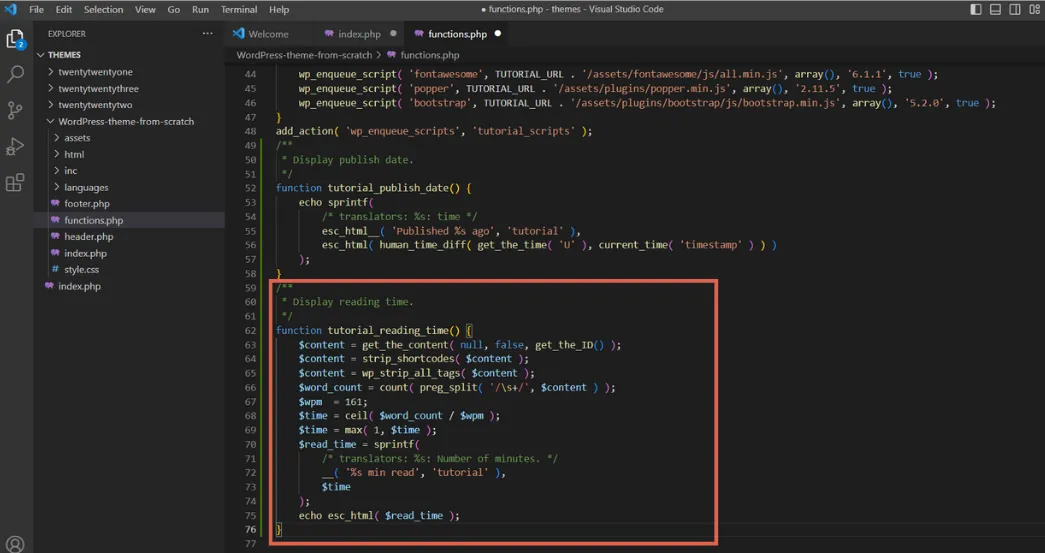Open style.css in the explorer
Screen dimensions: 1045x553
click(81, 270)
